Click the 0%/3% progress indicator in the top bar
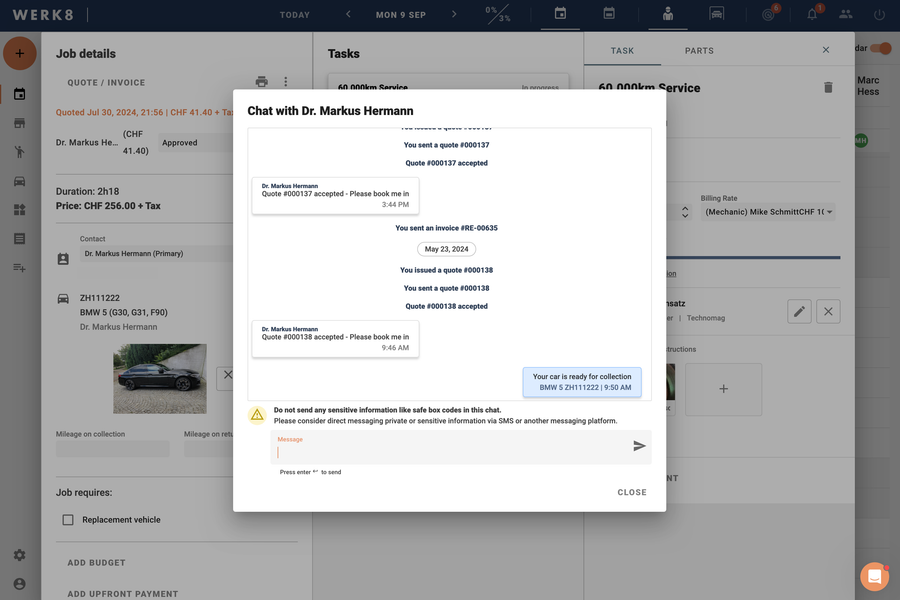Image resolution: width=900 pixels, height=600 pixels. tap(492, 14)
